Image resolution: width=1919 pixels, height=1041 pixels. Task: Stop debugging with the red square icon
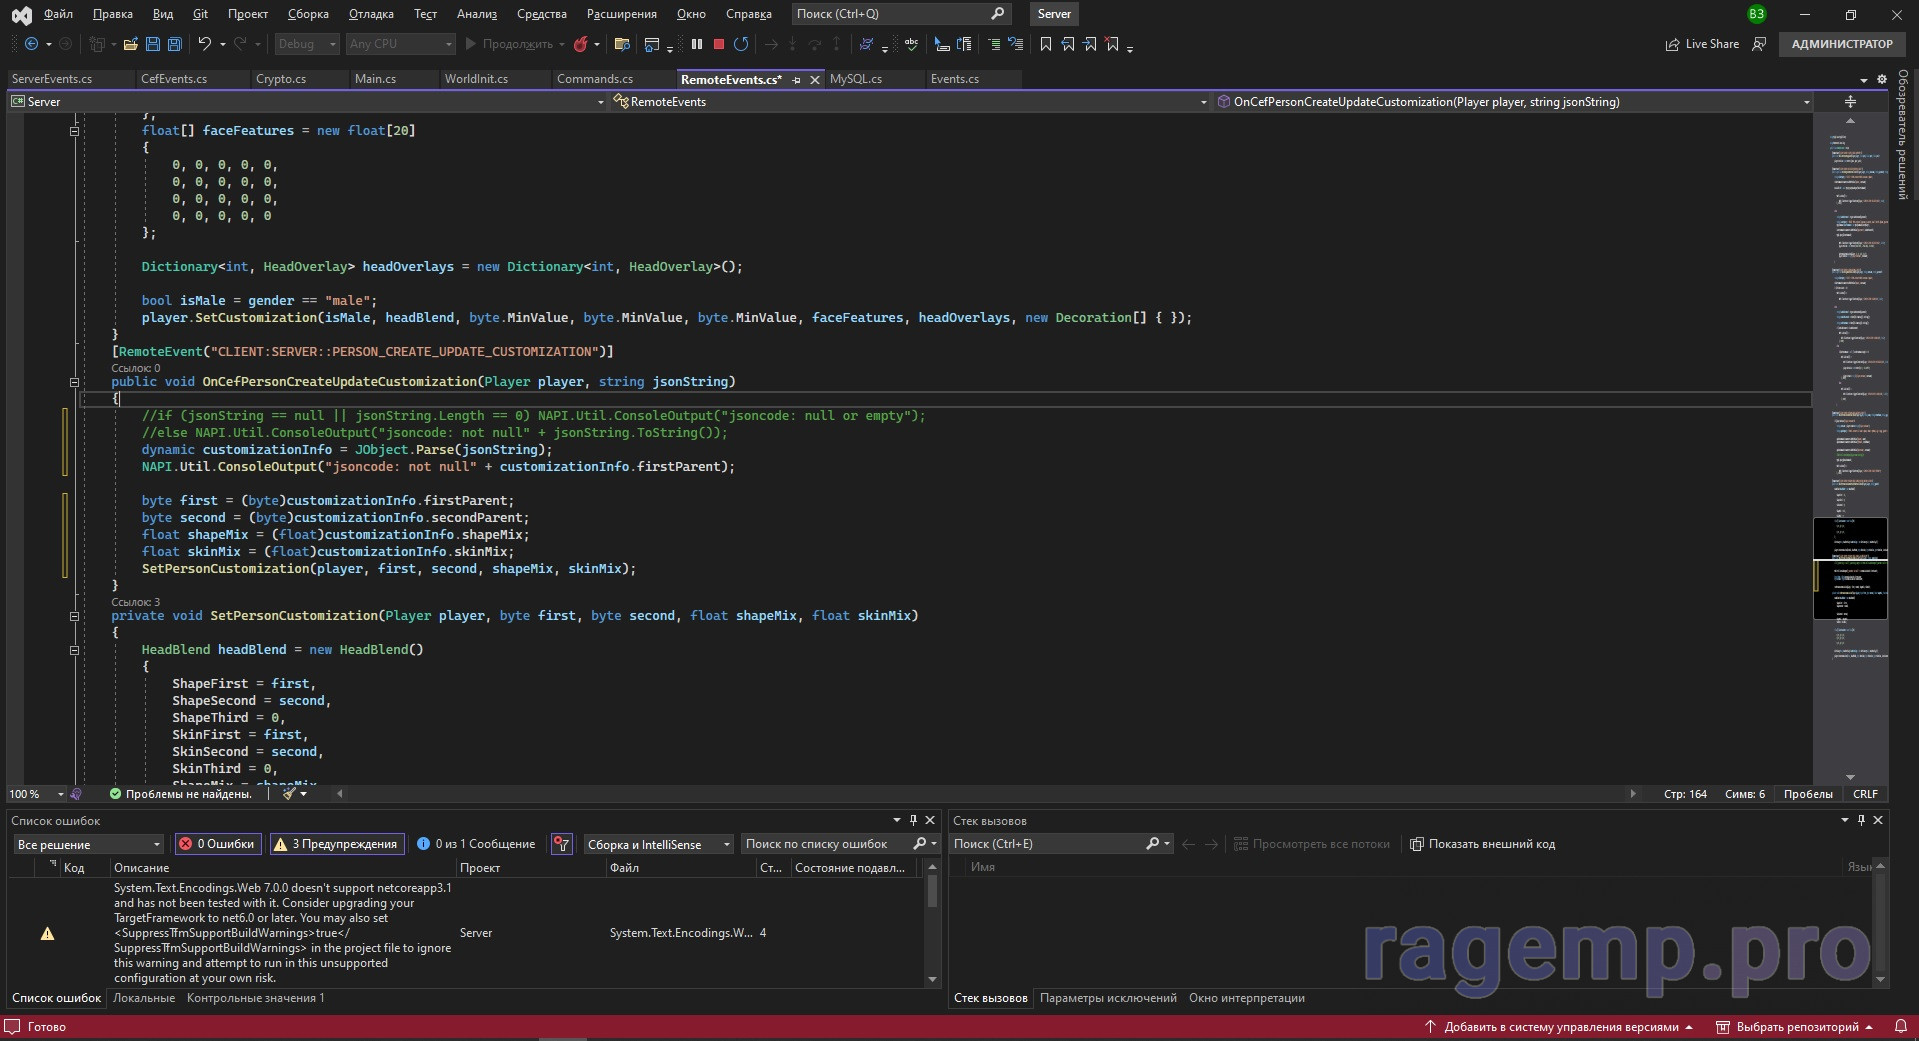[x=718, y=44]
